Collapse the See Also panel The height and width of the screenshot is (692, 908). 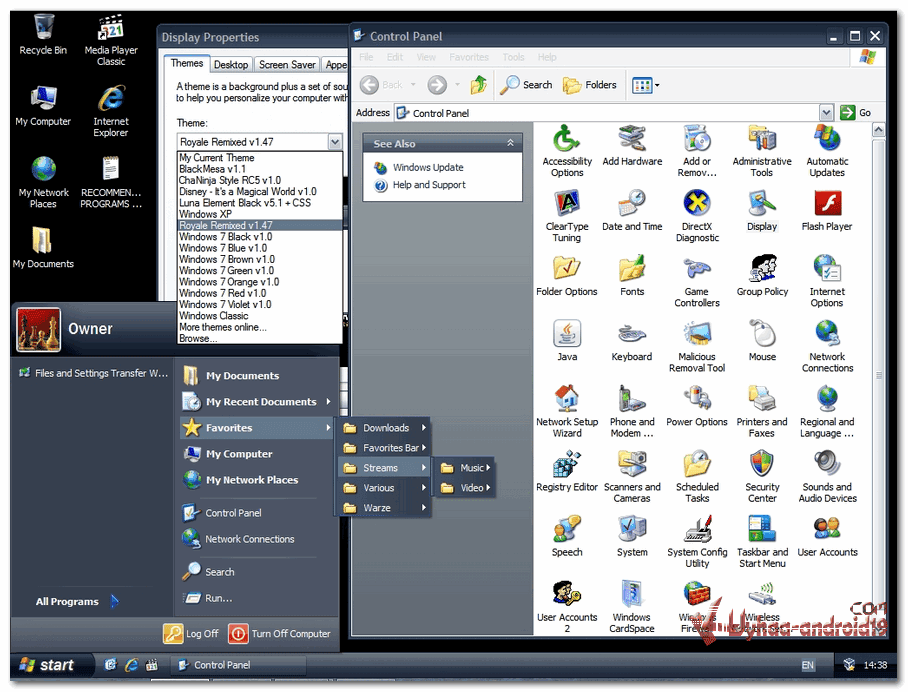(510, 143)
